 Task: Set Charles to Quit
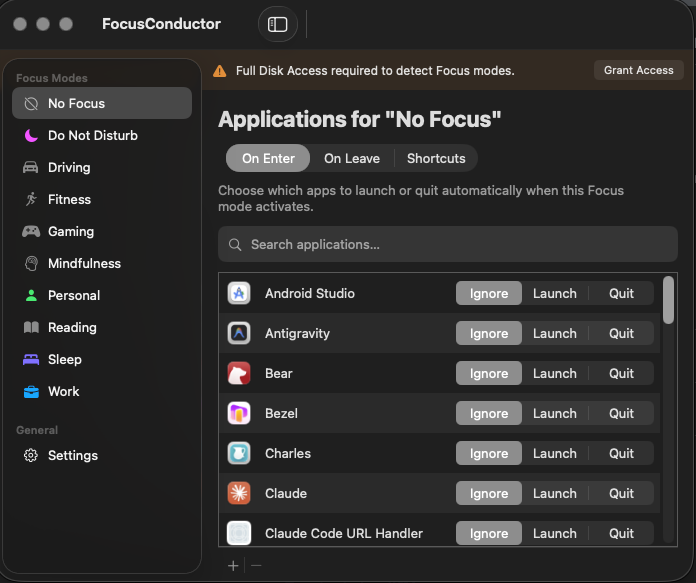[x=621, y=453]
